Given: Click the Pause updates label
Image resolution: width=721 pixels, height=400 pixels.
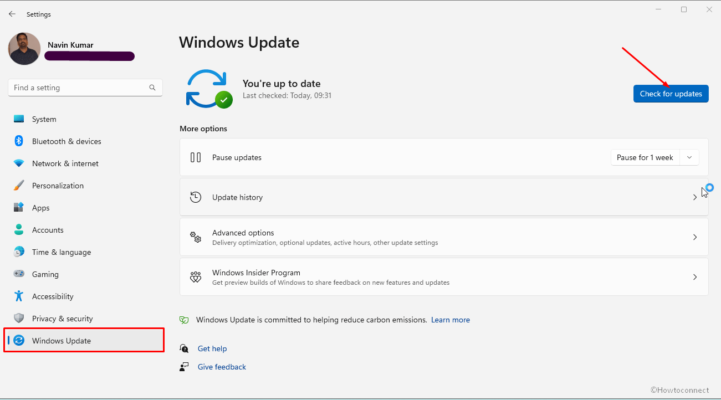Looking at the screenshot, I should click(x=237, y=157).
